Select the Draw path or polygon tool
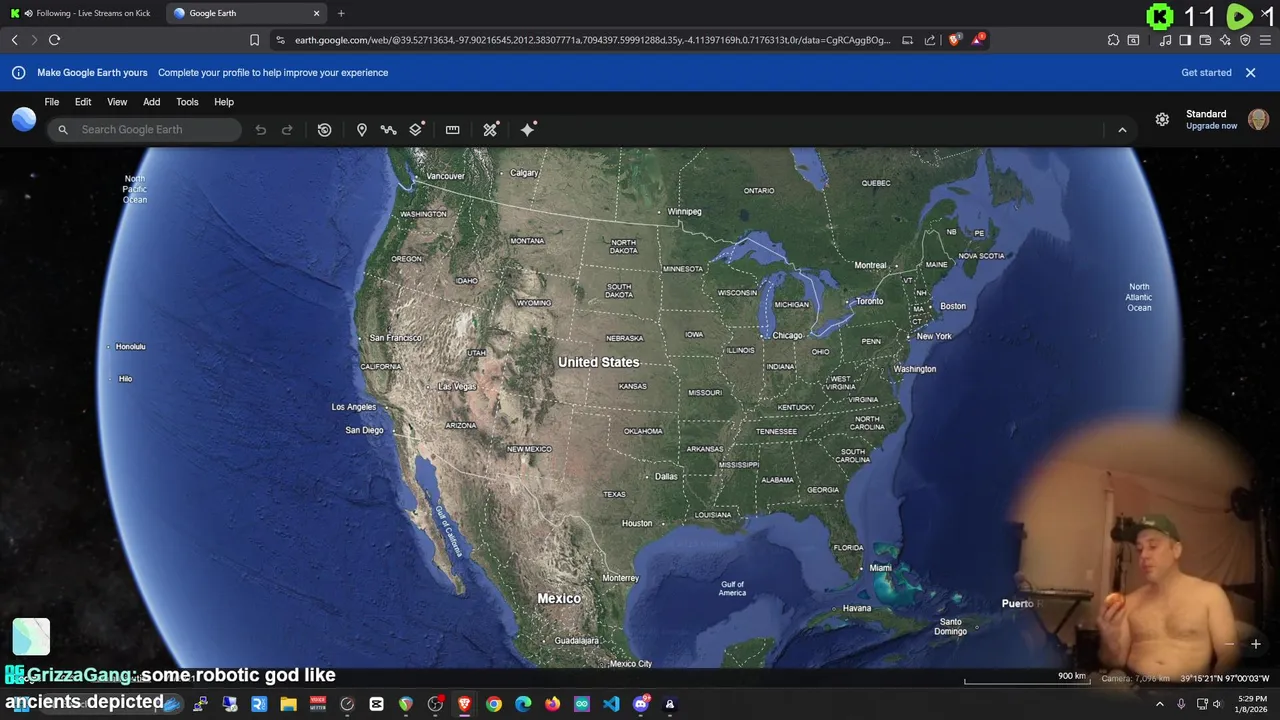The height and width of the screenshot is (720, 1280). (x=388, y=130)
